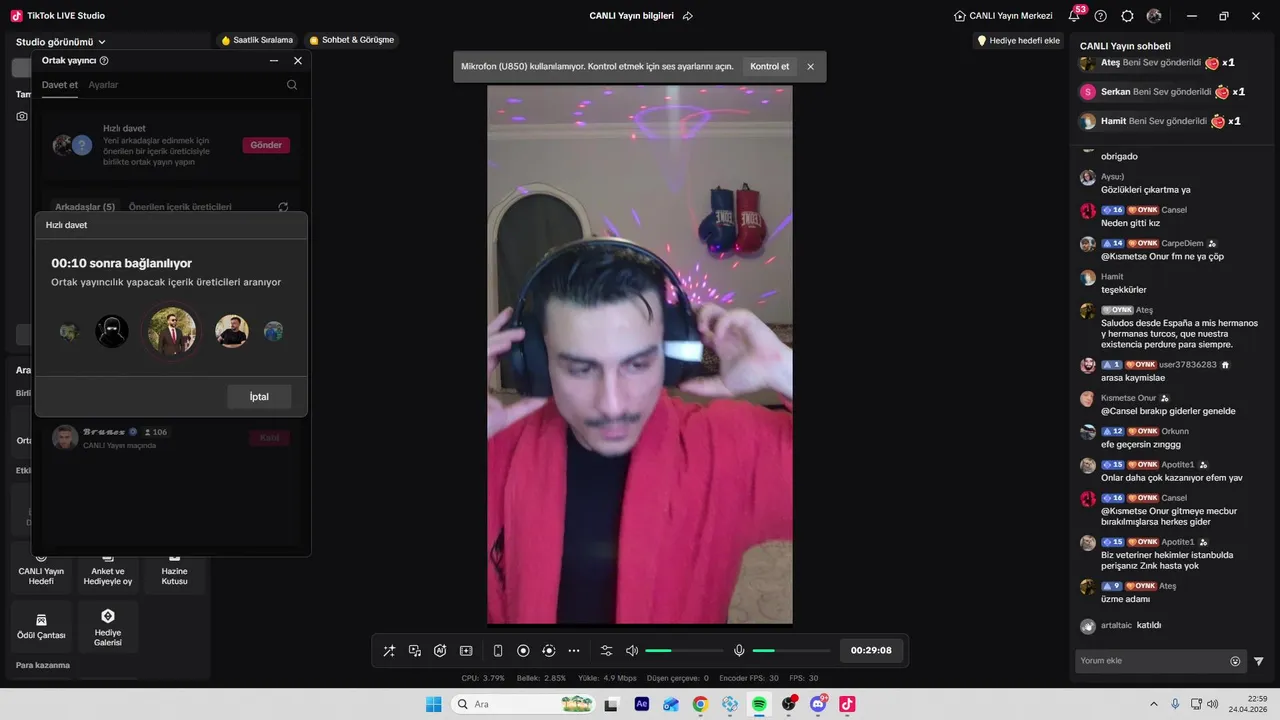This screenshot has height=720, width=1280.
Task: Open Windows Start menu
Action: click(x=433, y=704)
